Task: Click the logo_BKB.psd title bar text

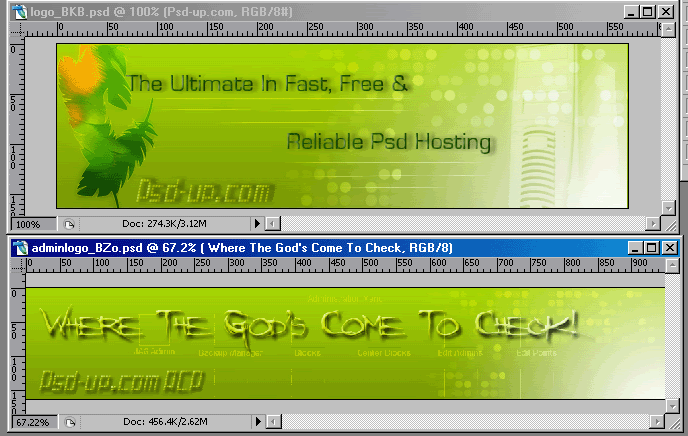Action: click(161, 12)
